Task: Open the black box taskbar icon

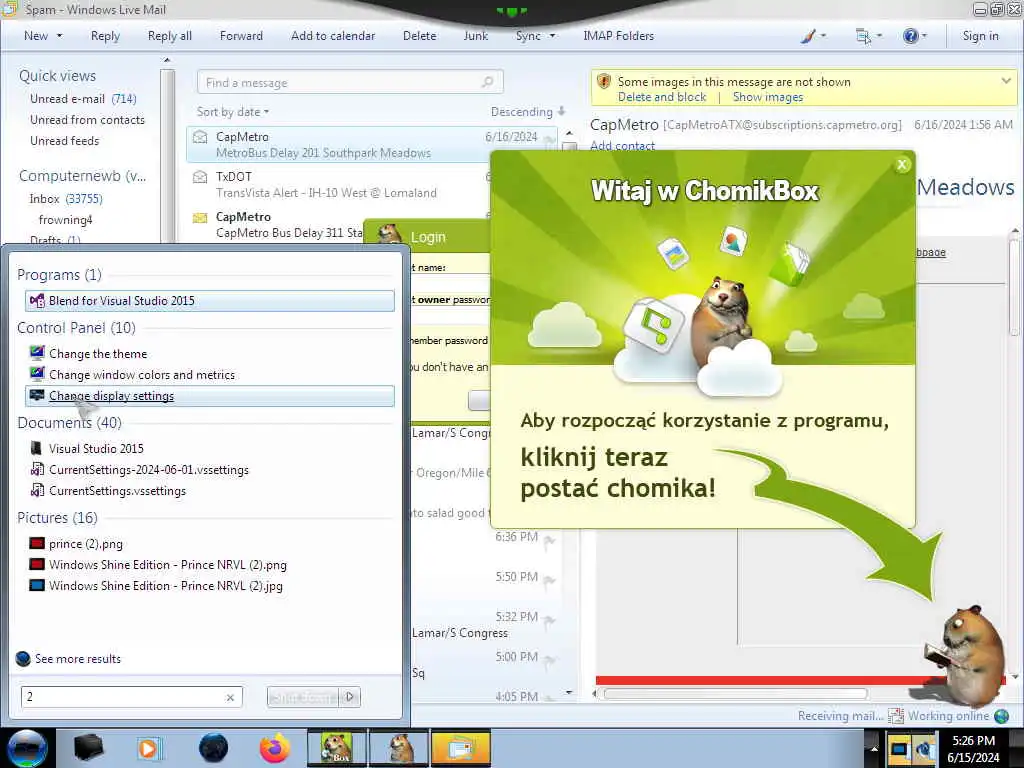Action: (88, 748)
